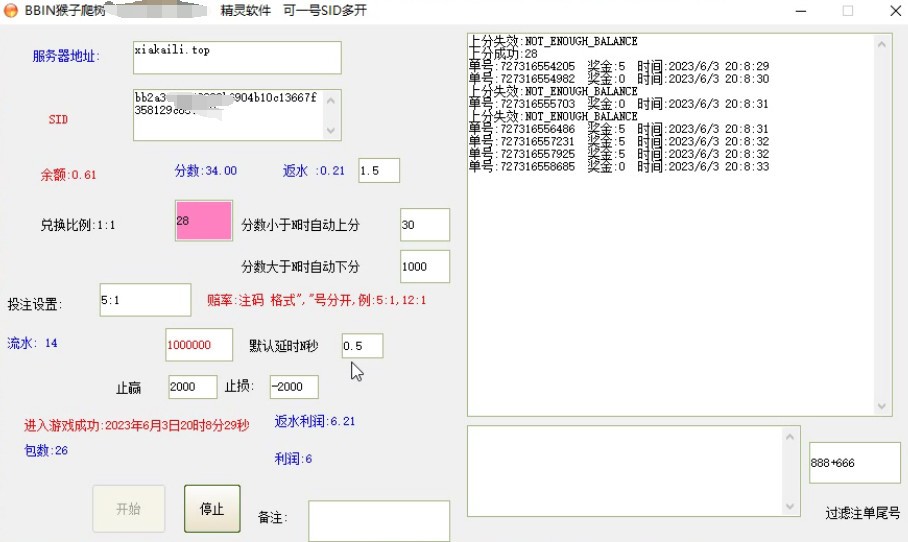Click the 流水: 14 text
Image resolution: width=908 pixels, height=542 pixels.
[x=32, y=343]
